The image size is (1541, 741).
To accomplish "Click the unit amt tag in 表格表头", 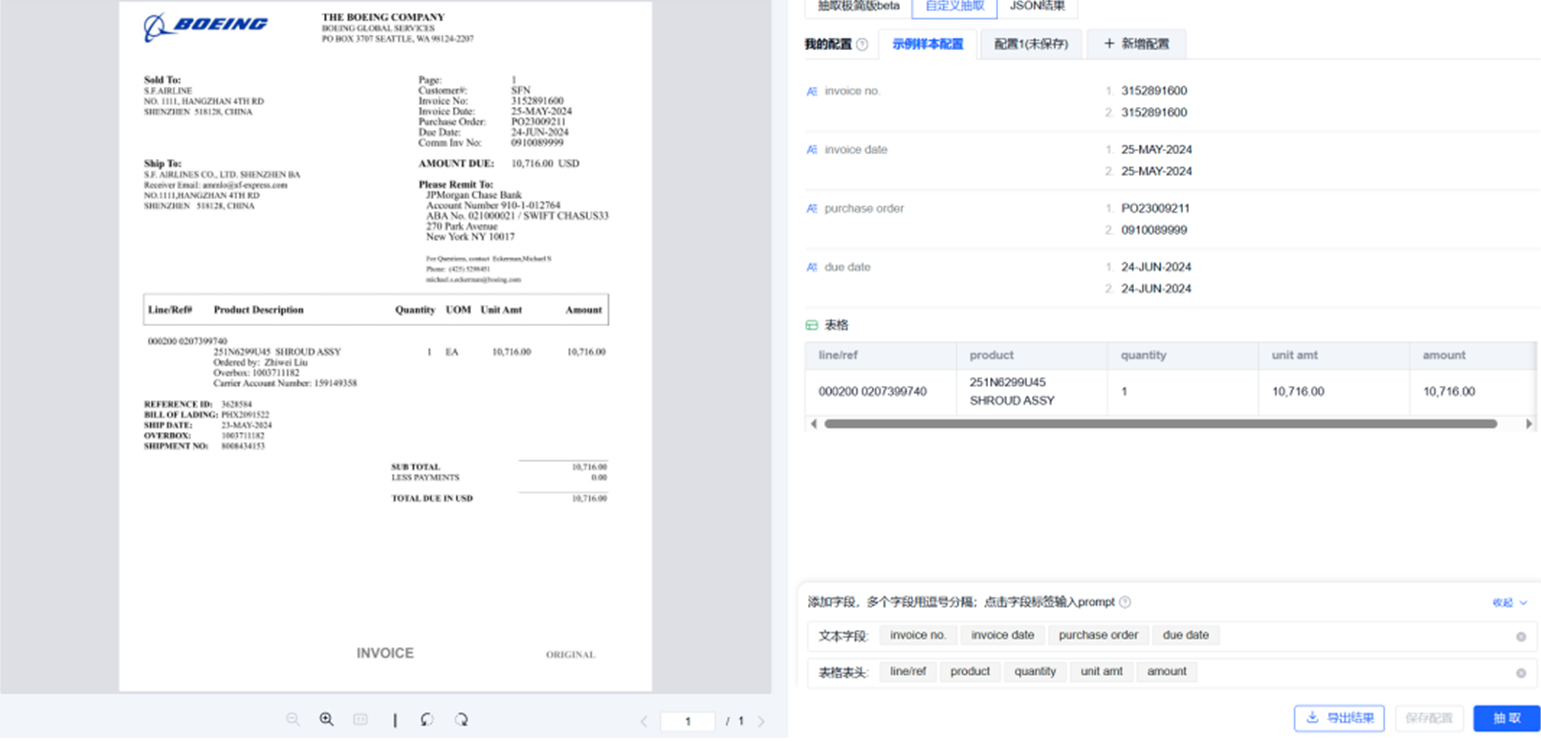I will click(x=1101, y=672).
